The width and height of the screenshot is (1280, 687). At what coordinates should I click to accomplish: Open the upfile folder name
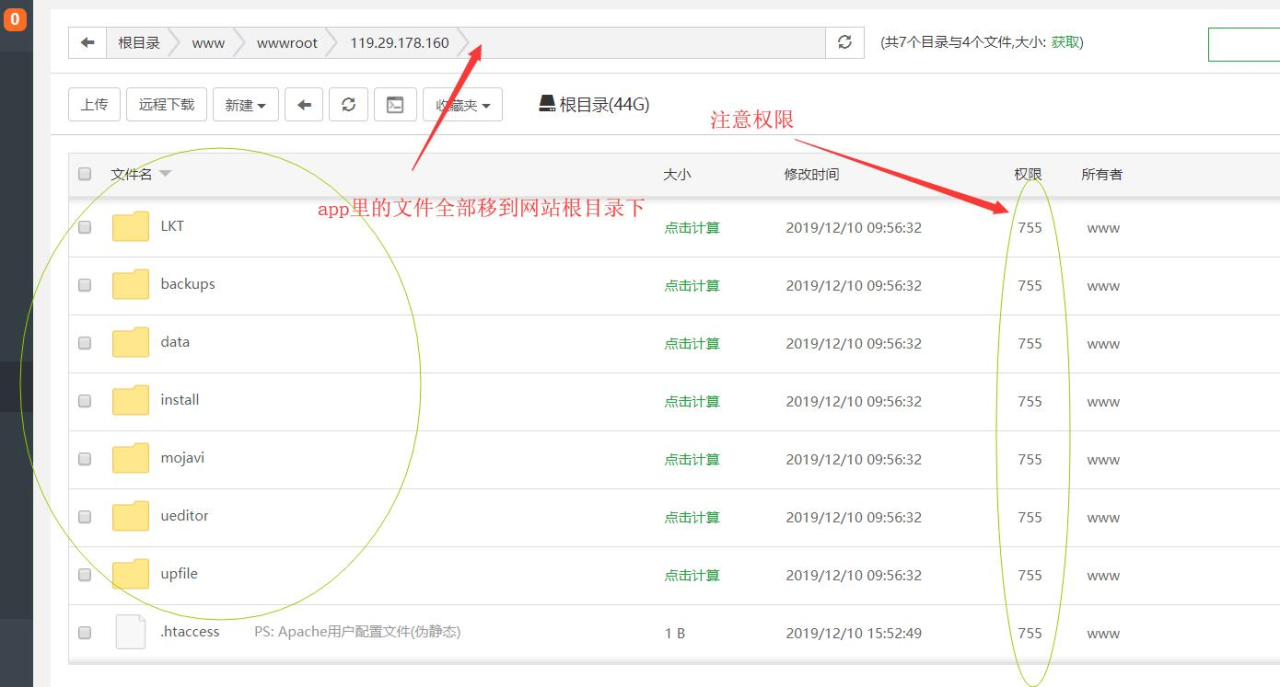pos(179,574)
